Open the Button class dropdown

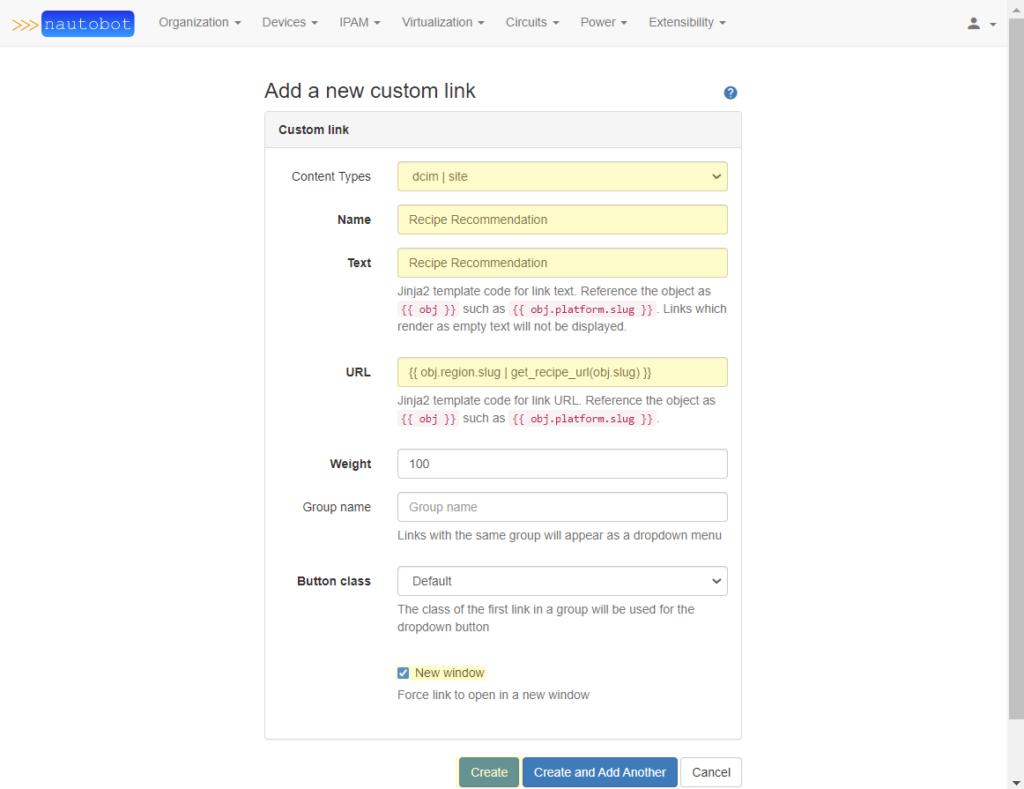click(562, 581)
